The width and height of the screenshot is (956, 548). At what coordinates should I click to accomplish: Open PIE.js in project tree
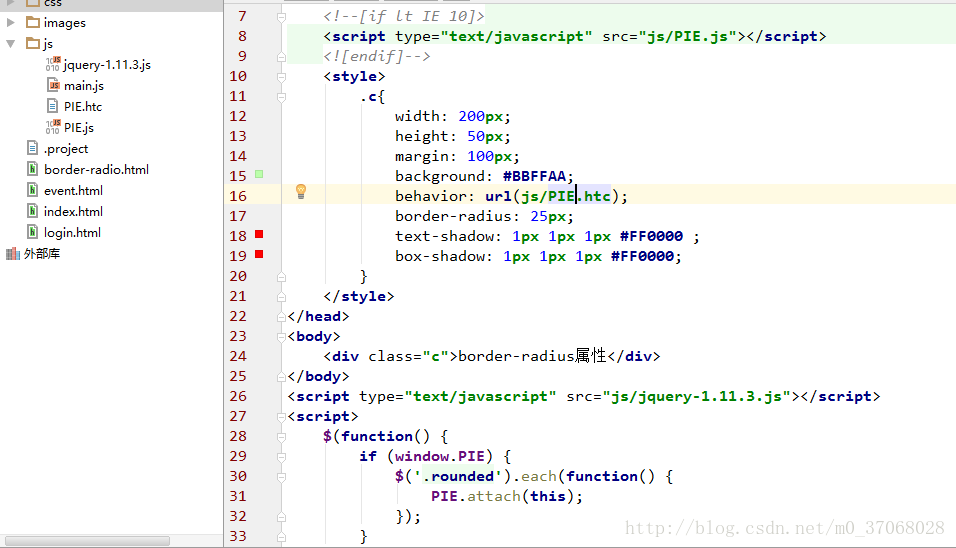pyautogui.click(x=79, y=127)
